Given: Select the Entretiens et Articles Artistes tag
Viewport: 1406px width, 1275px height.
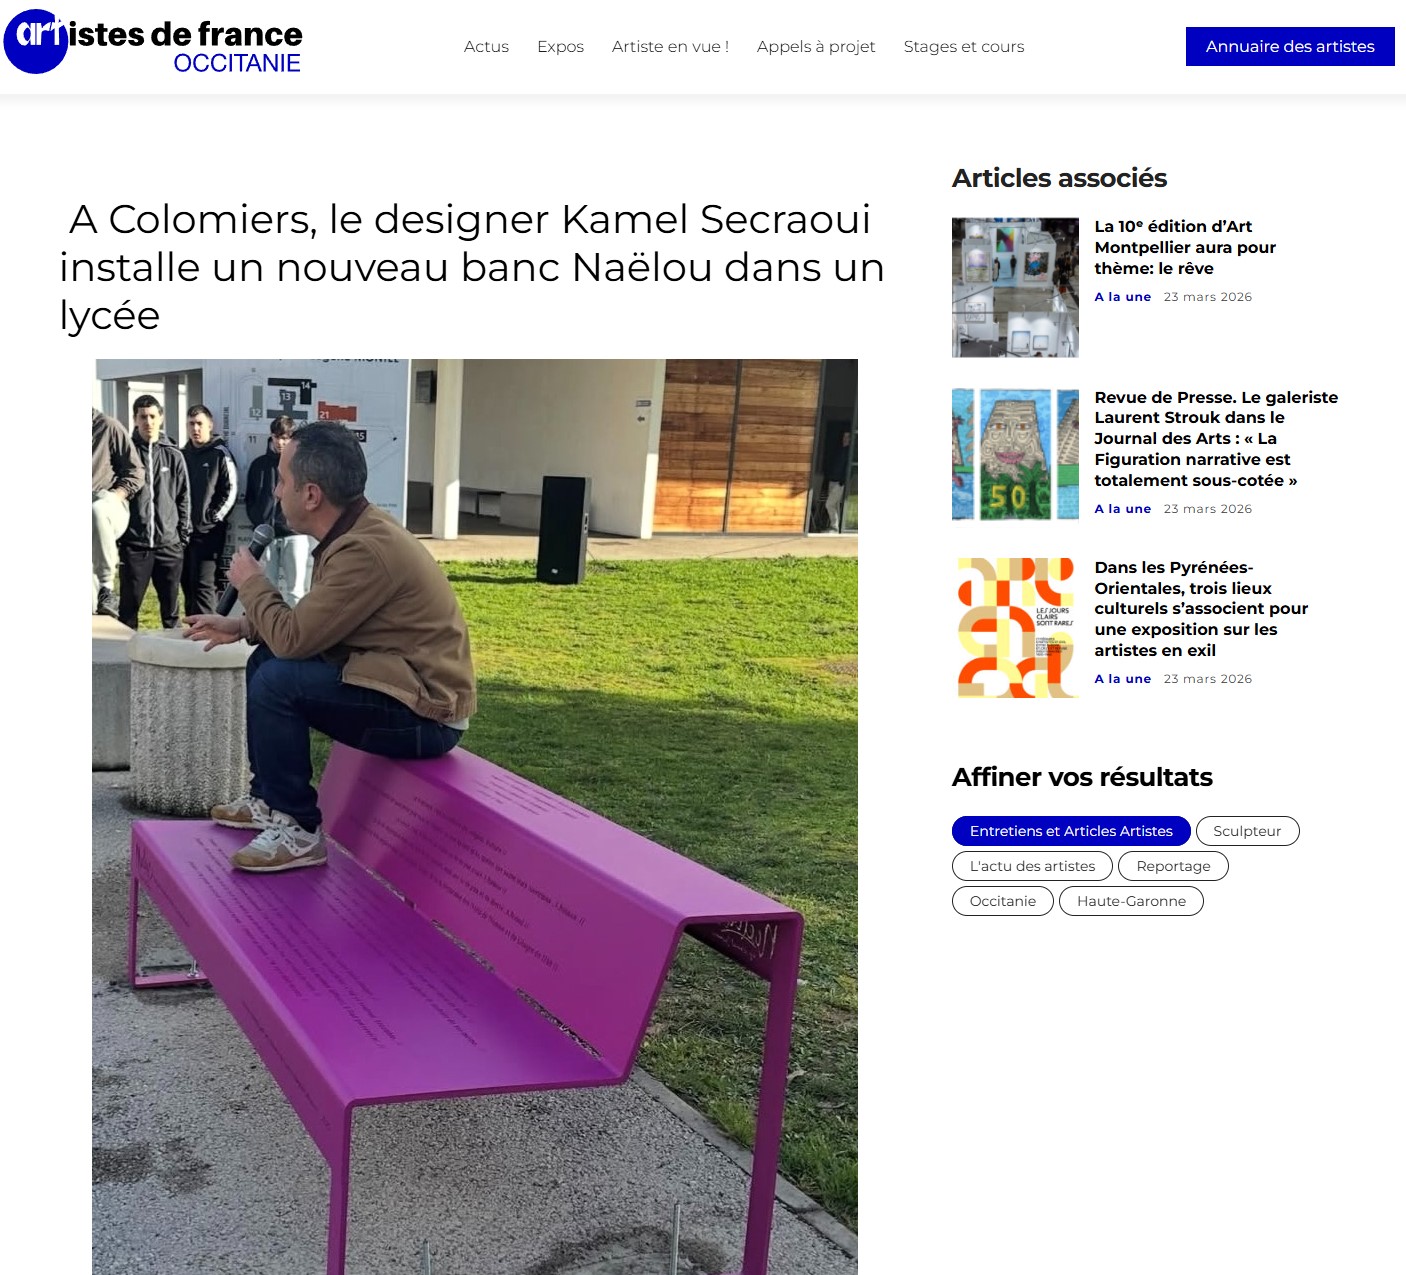Looking at the screenshot, I should coord(1071,831).
